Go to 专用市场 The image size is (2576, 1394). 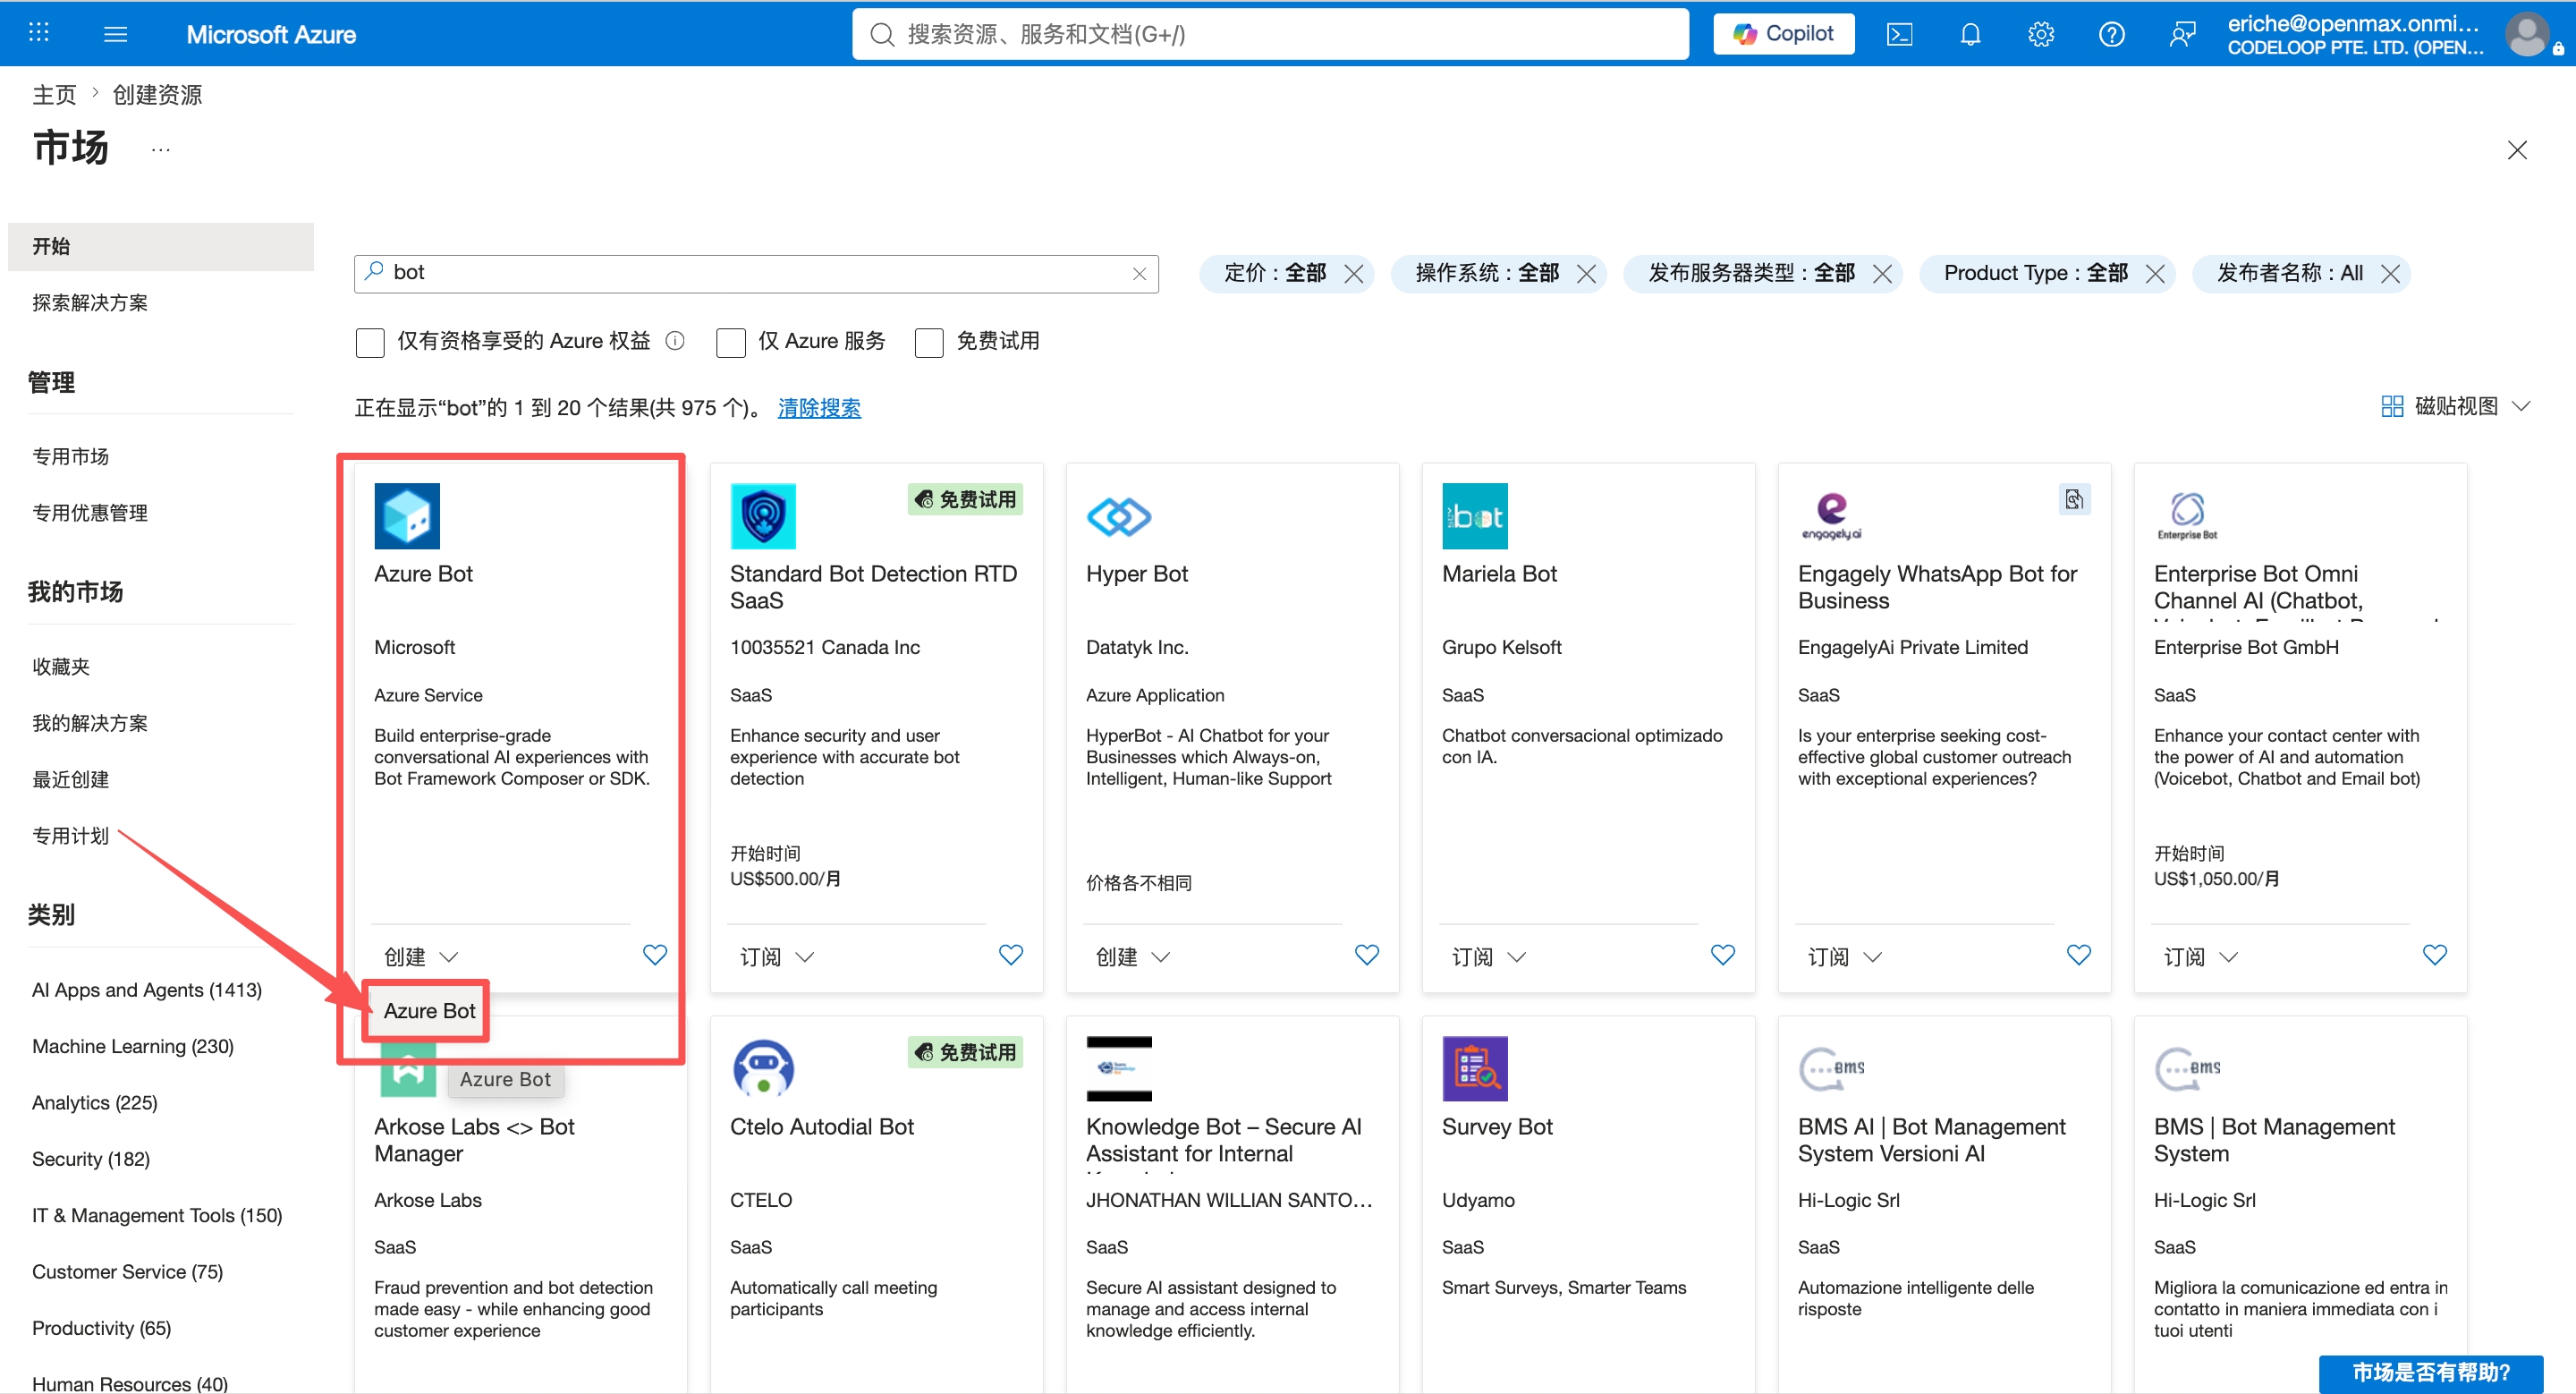(70, 457)
